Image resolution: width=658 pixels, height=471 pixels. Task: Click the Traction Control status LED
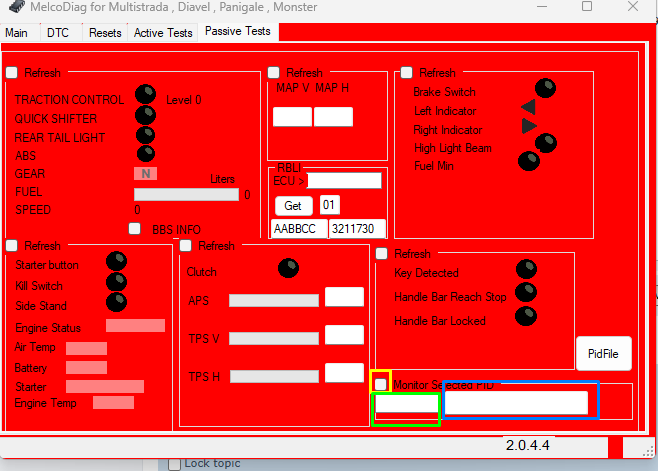(x=146, y=94)
